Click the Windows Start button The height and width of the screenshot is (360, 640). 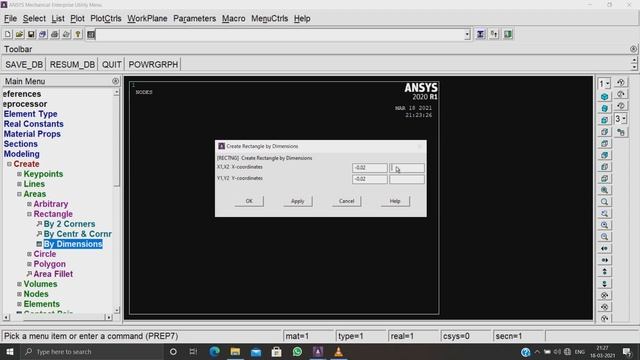(9, 351)
